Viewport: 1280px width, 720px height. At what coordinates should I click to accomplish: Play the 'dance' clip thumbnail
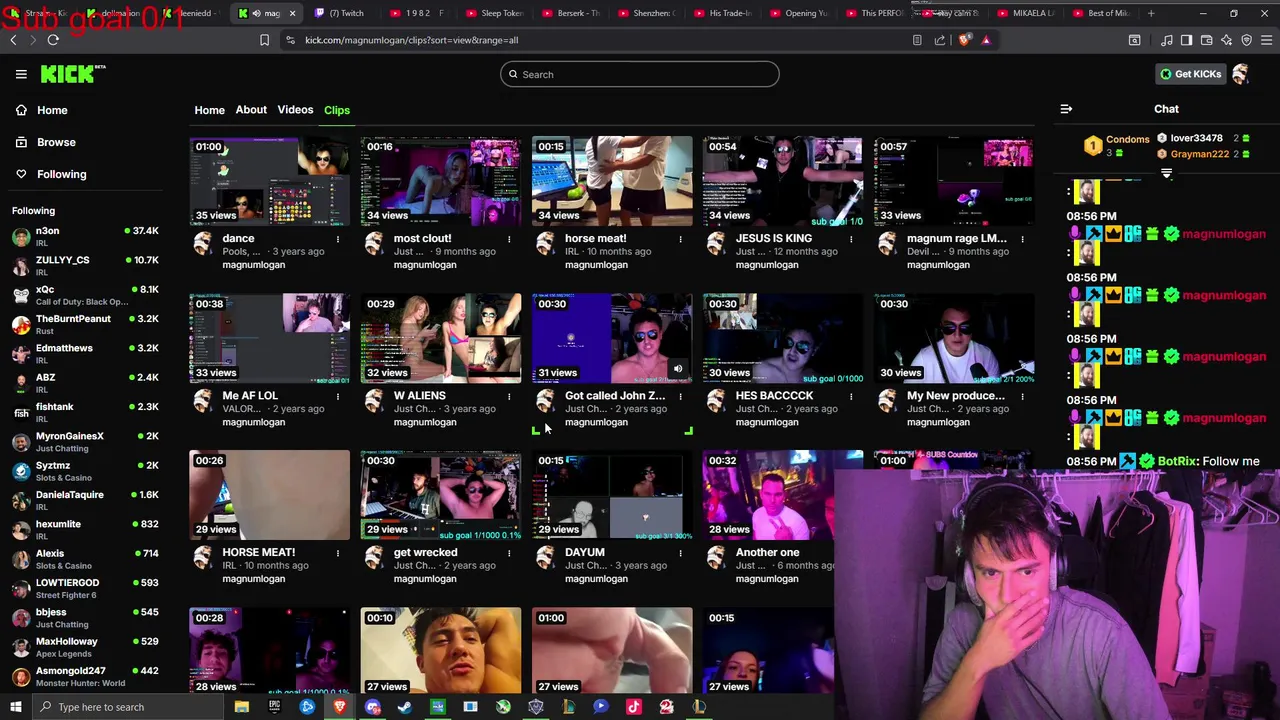[270, 181]
